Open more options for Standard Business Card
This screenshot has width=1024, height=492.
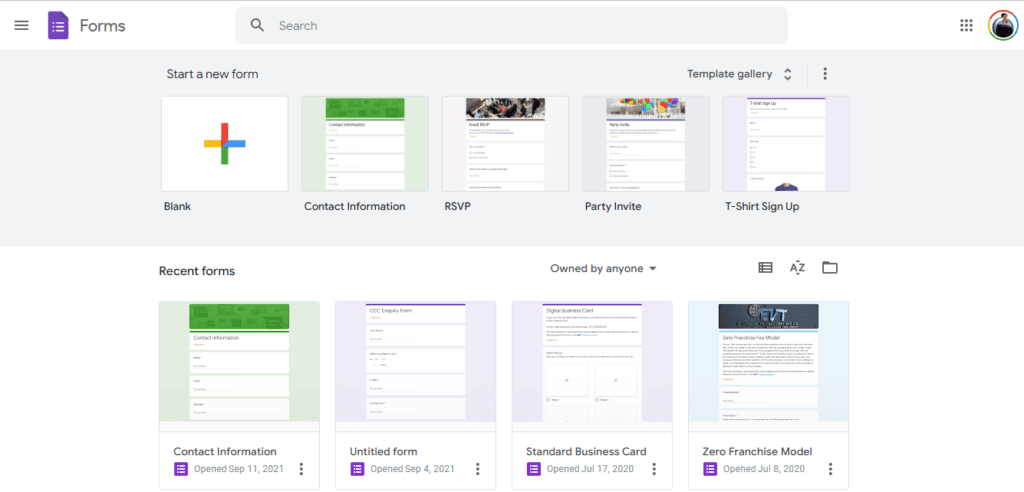point(654,469)
